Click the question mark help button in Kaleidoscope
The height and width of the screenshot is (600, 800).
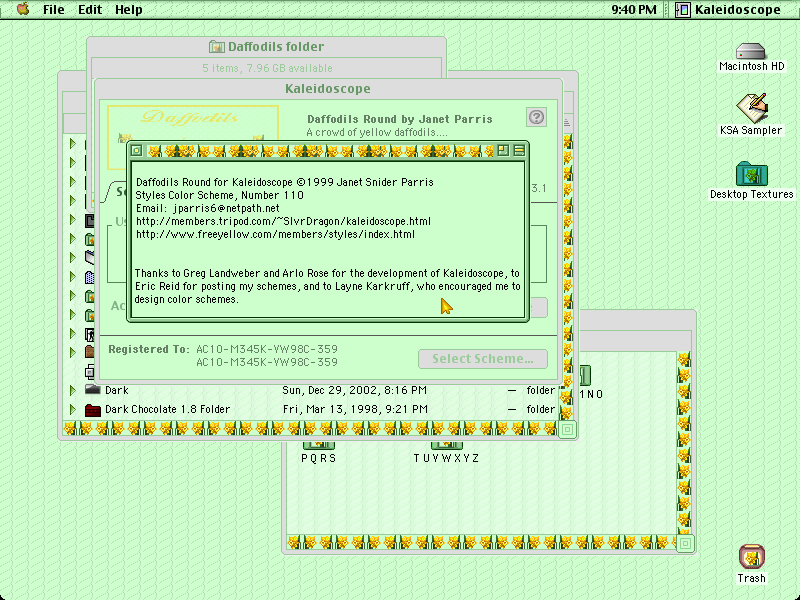pos(536,117)
